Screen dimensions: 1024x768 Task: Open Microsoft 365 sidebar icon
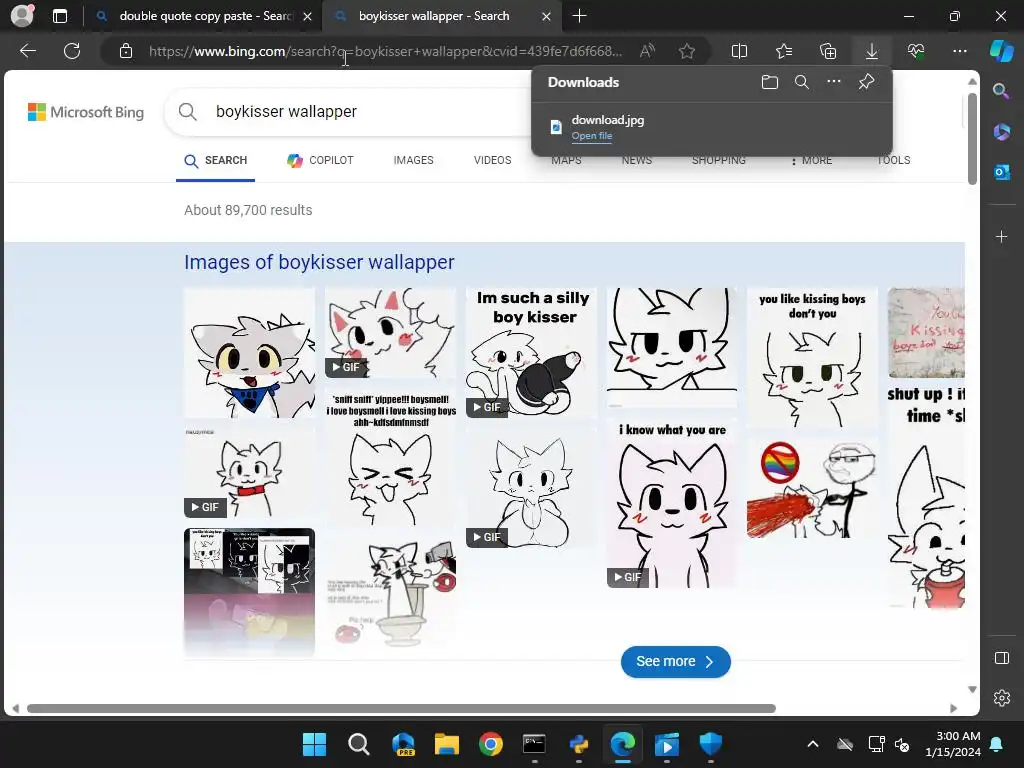tap(1001, 132)
